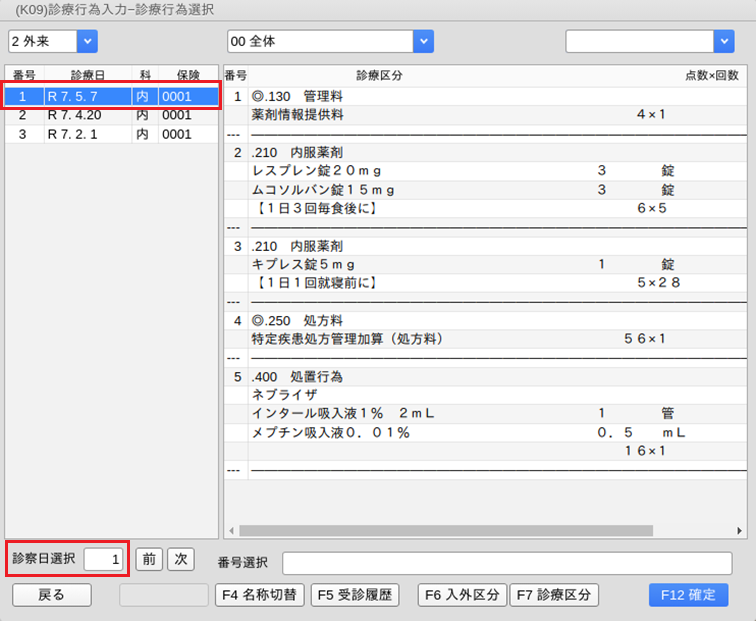The width and height of the screenshot is (756, 621).
Task: Click F6 入外区分 button
Action: click(462, 595)
